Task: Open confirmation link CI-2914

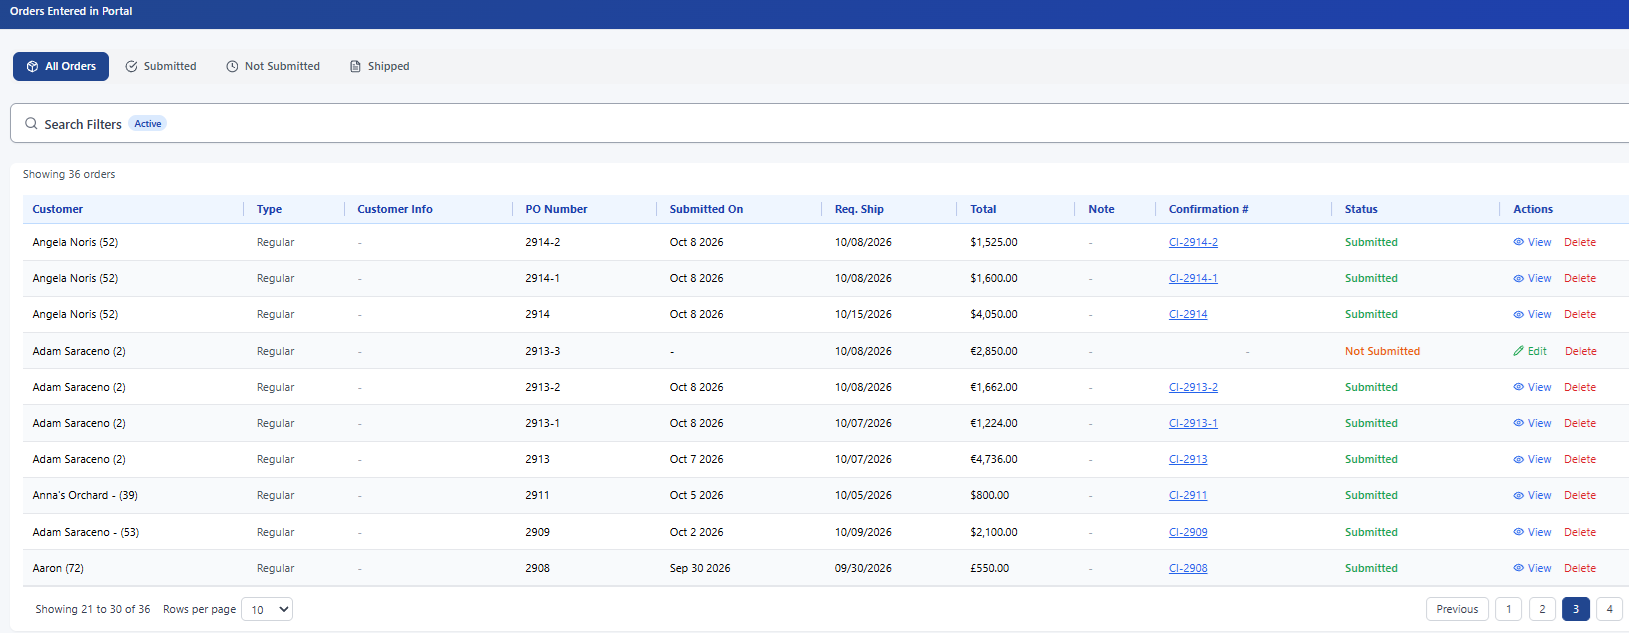Action: coord(1188,314)
